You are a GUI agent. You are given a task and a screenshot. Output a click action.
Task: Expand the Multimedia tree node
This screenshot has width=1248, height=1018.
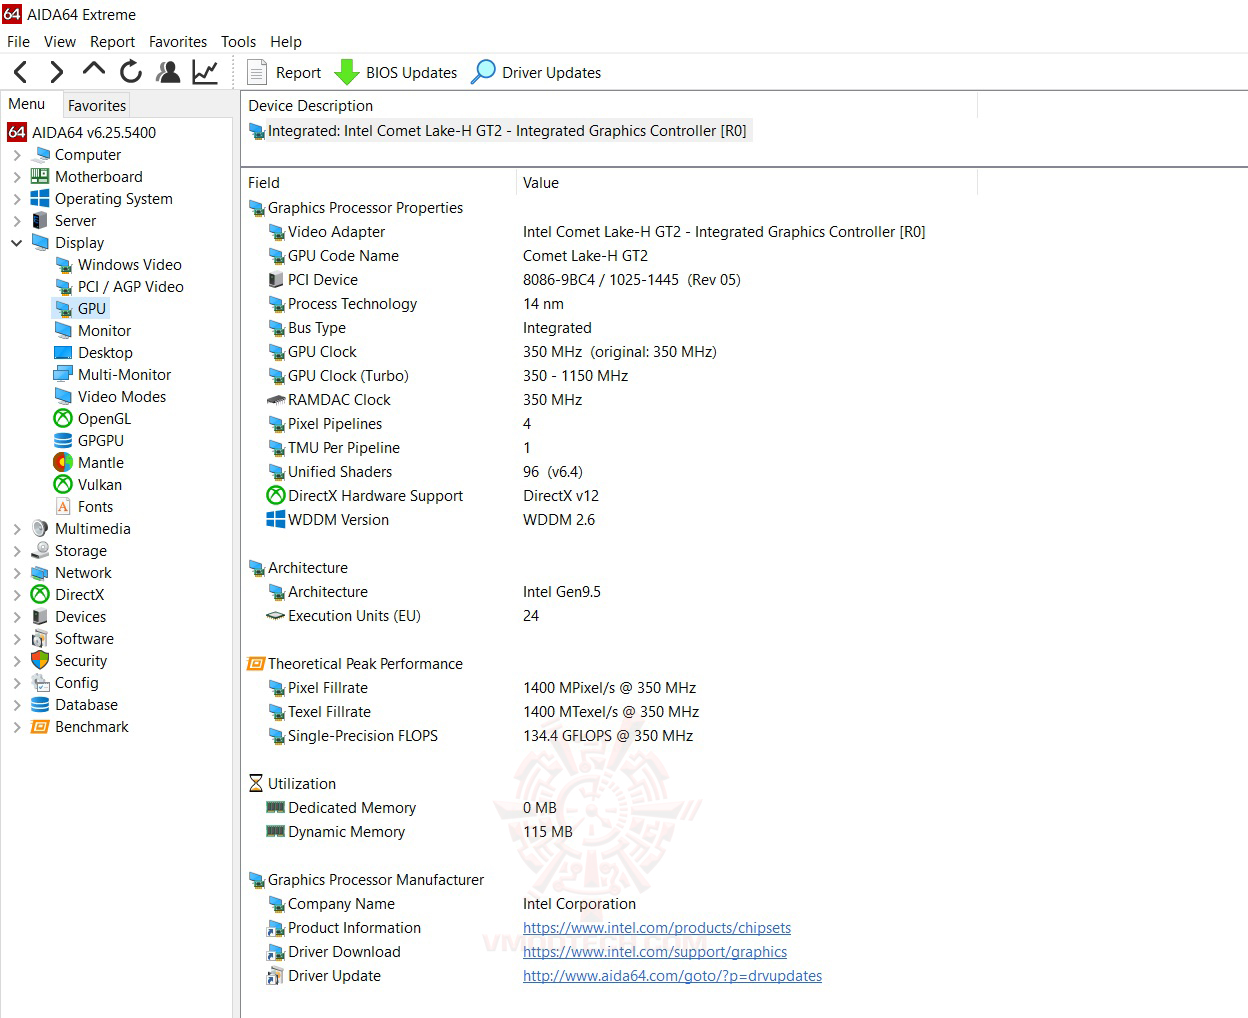pos(17,529)
